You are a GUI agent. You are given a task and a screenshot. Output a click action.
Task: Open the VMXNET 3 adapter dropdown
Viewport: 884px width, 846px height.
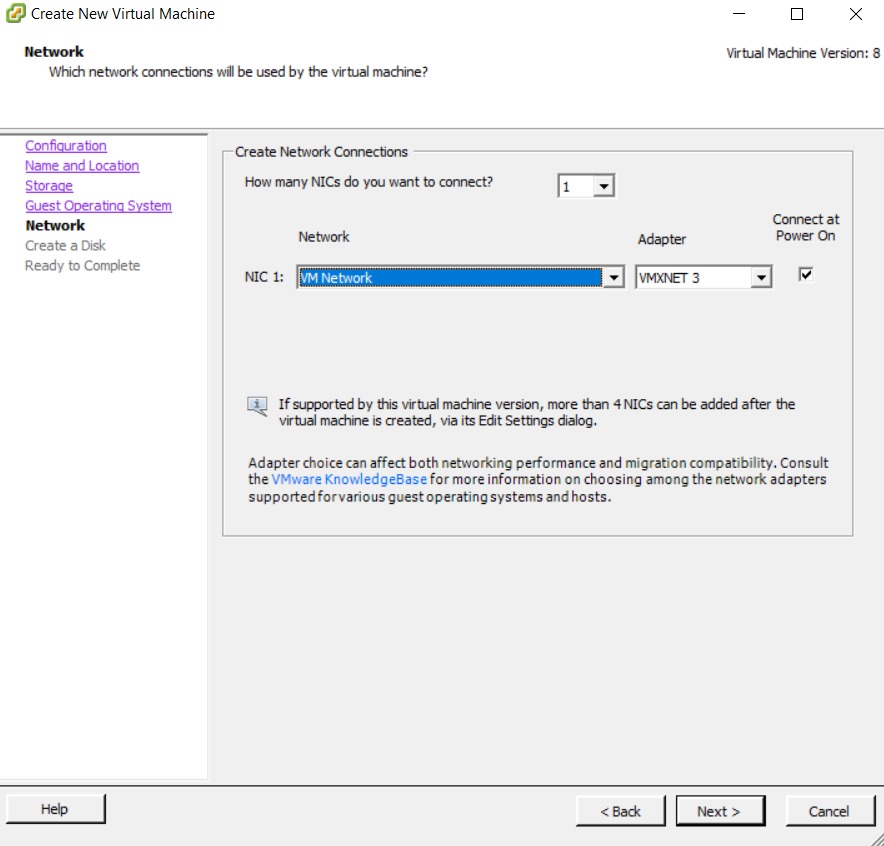[761, 278]
